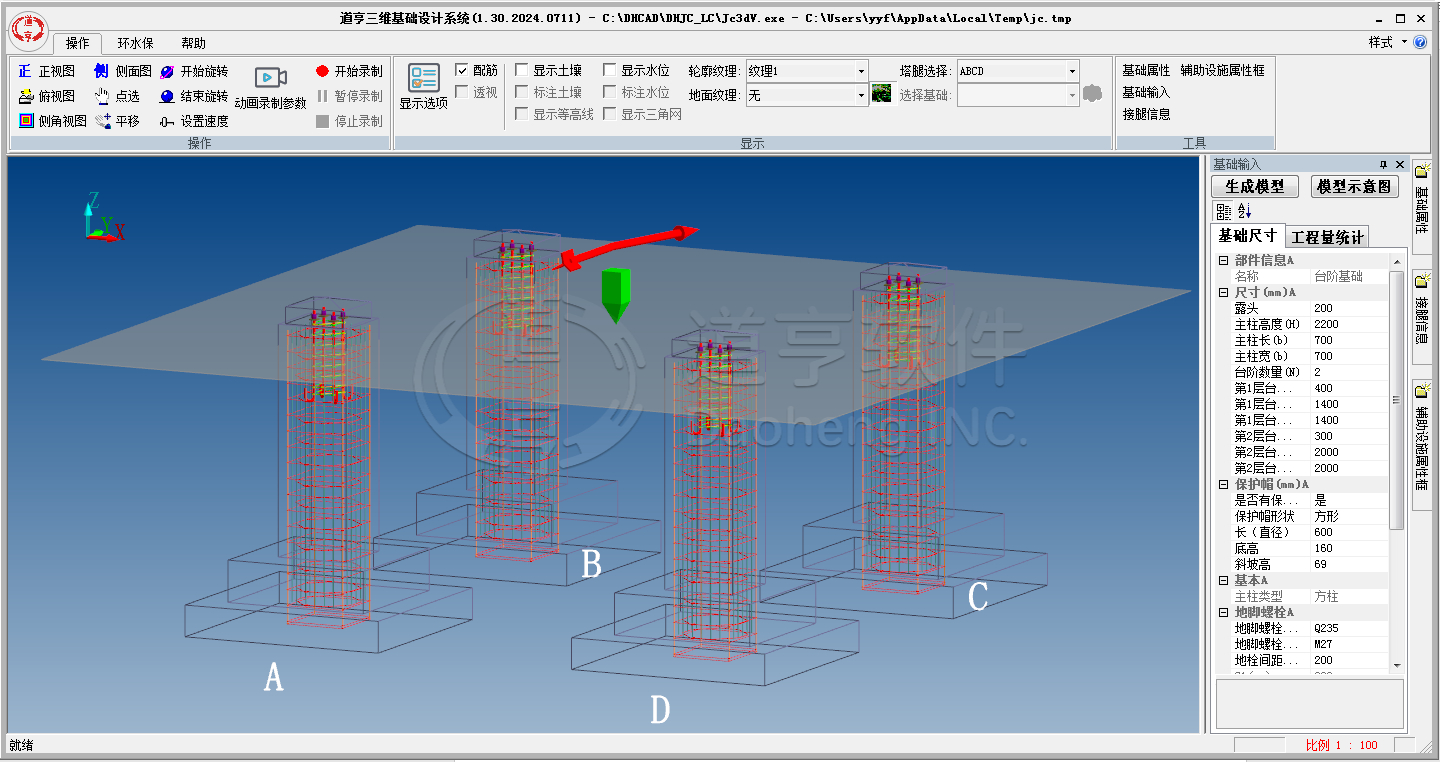Edit the 露头 value field (200)
The width and height of the screenshot is (1440, 762).
(1349, 308)
